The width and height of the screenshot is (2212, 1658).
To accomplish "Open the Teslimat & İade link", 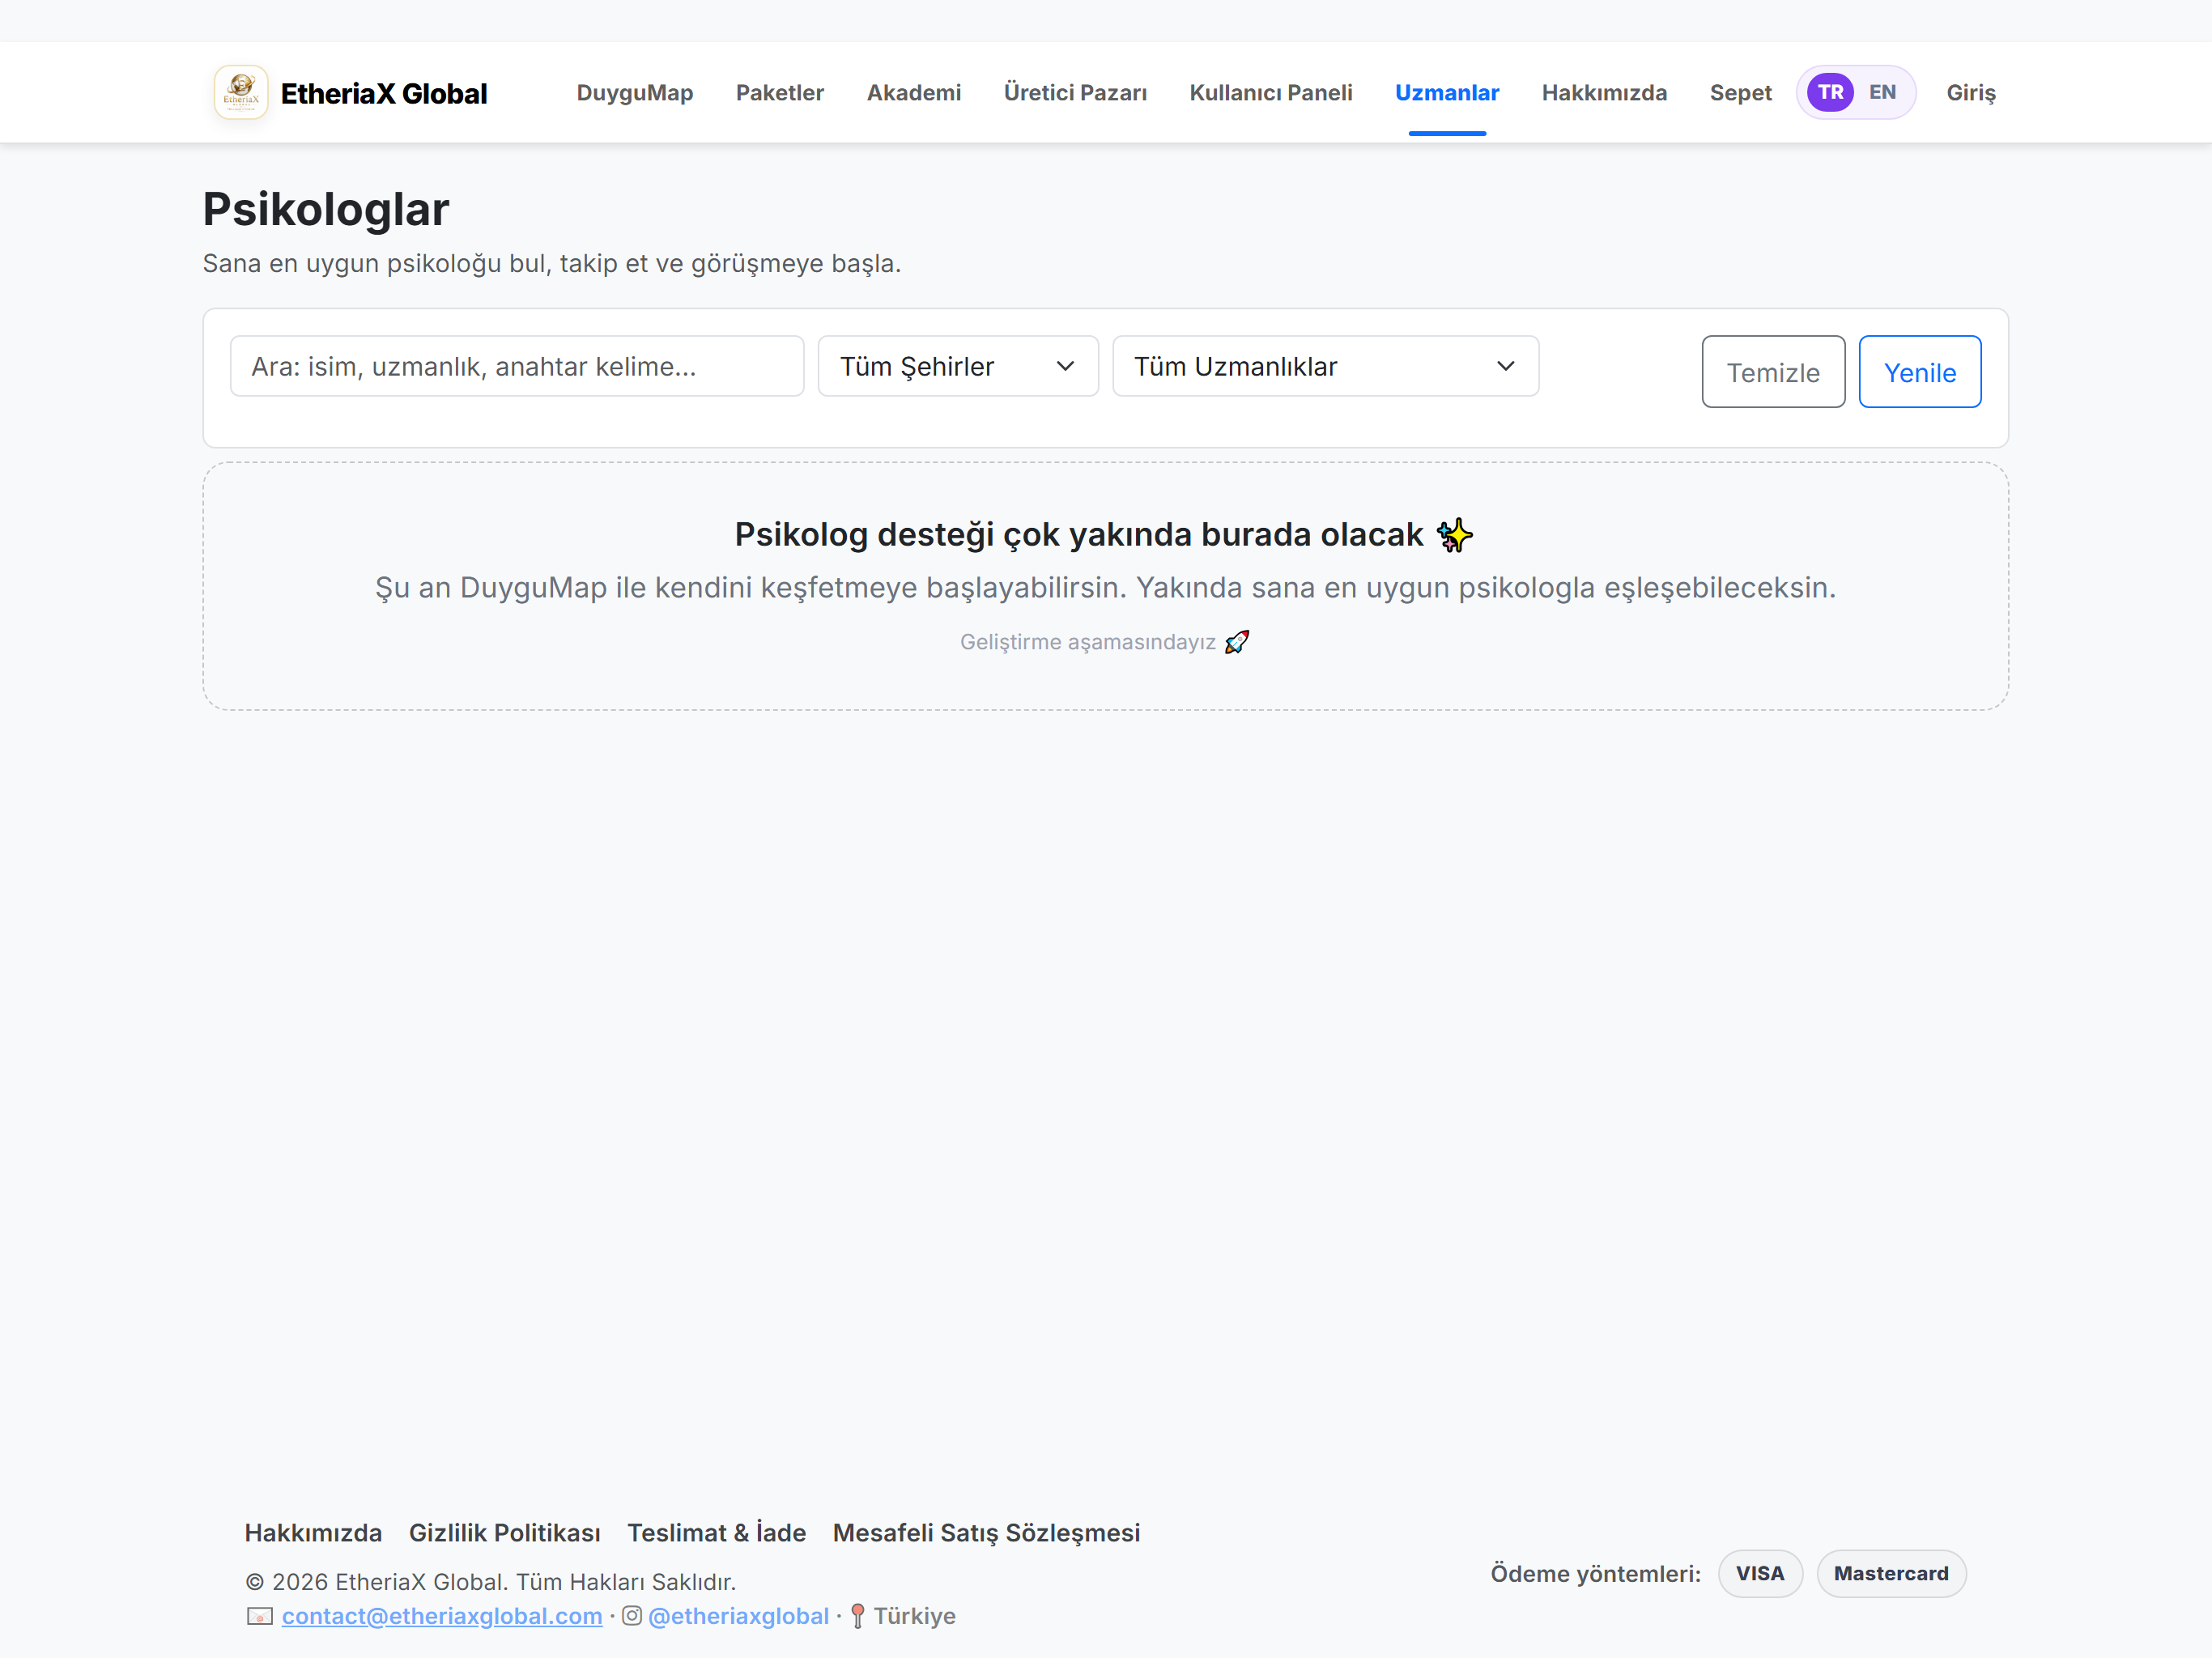I will 716,1533.
